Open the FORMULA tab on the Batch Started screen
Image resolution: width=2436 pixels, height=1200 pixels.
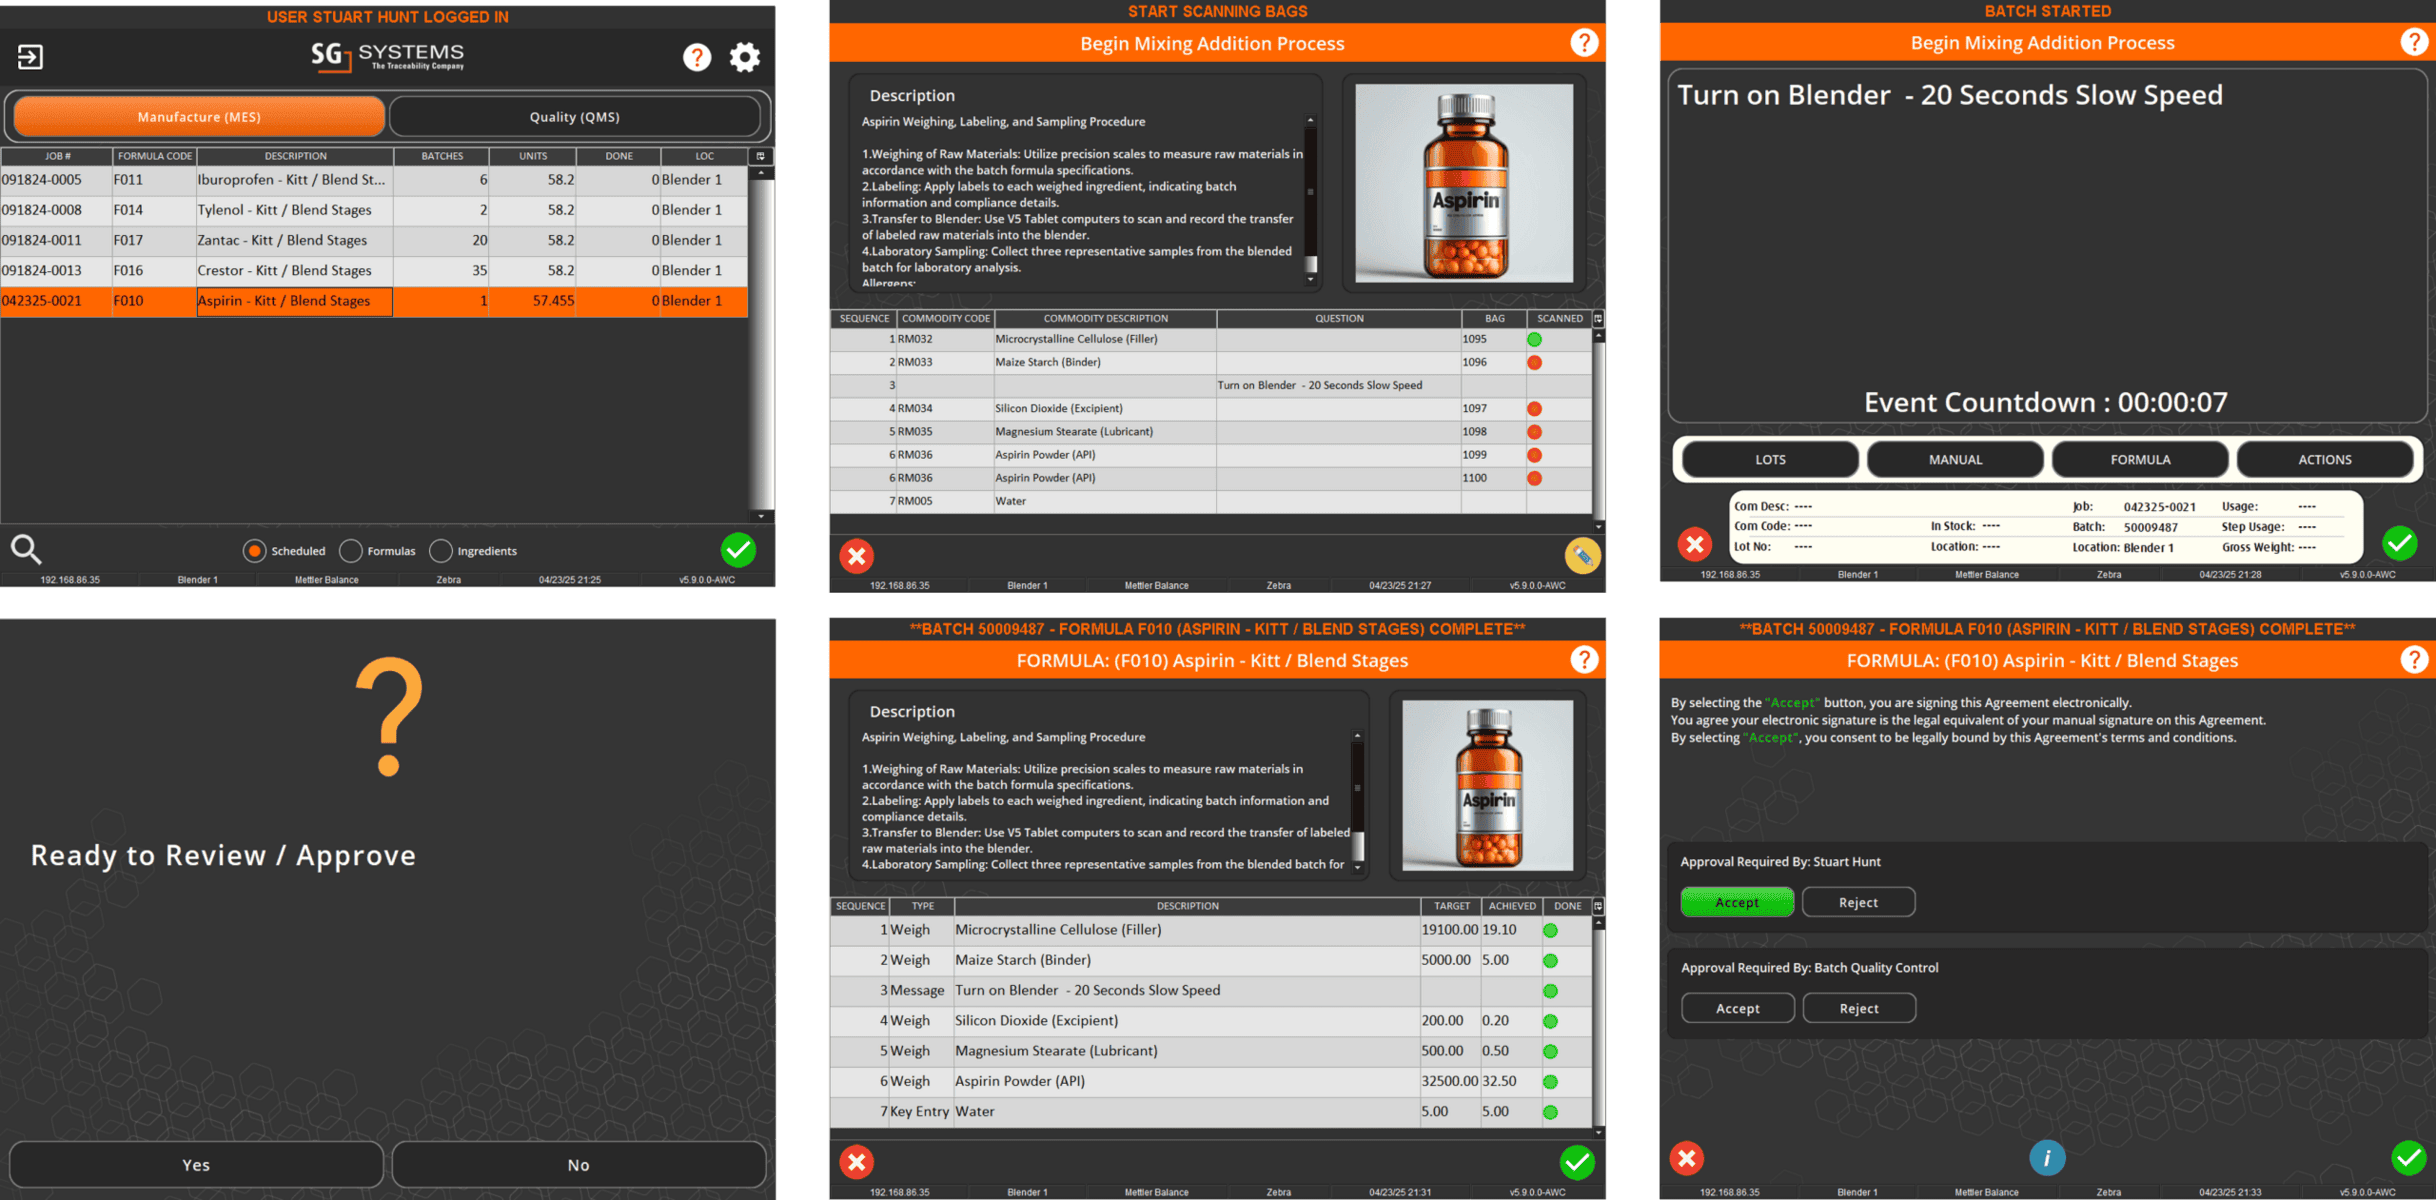(2140, 460)
